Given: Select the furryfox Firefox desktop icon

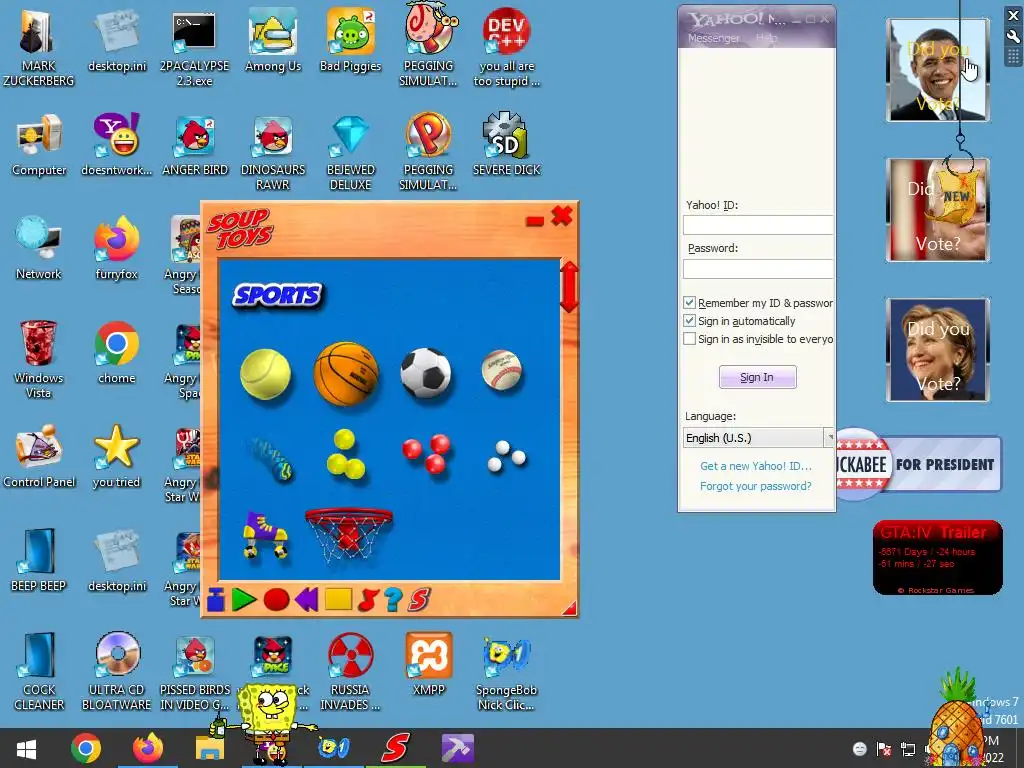Looking at the screenshot, I should click(117, 250).
